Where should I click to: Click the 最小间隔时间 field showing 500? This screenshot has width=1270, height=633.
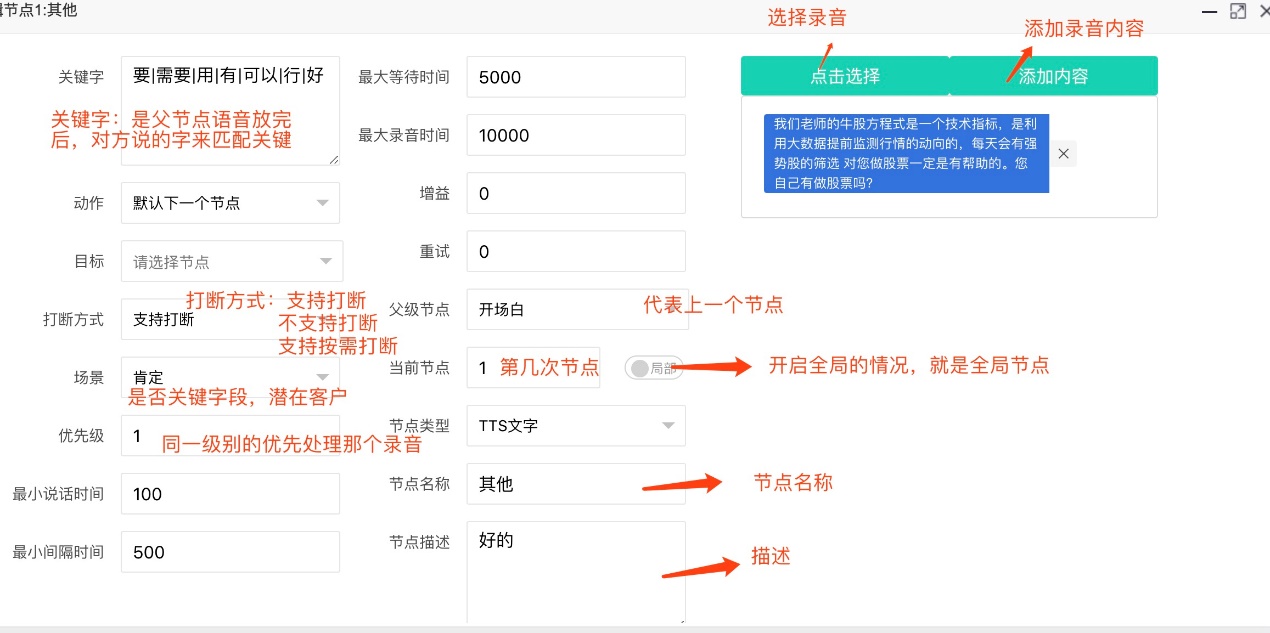pos(230,552)
